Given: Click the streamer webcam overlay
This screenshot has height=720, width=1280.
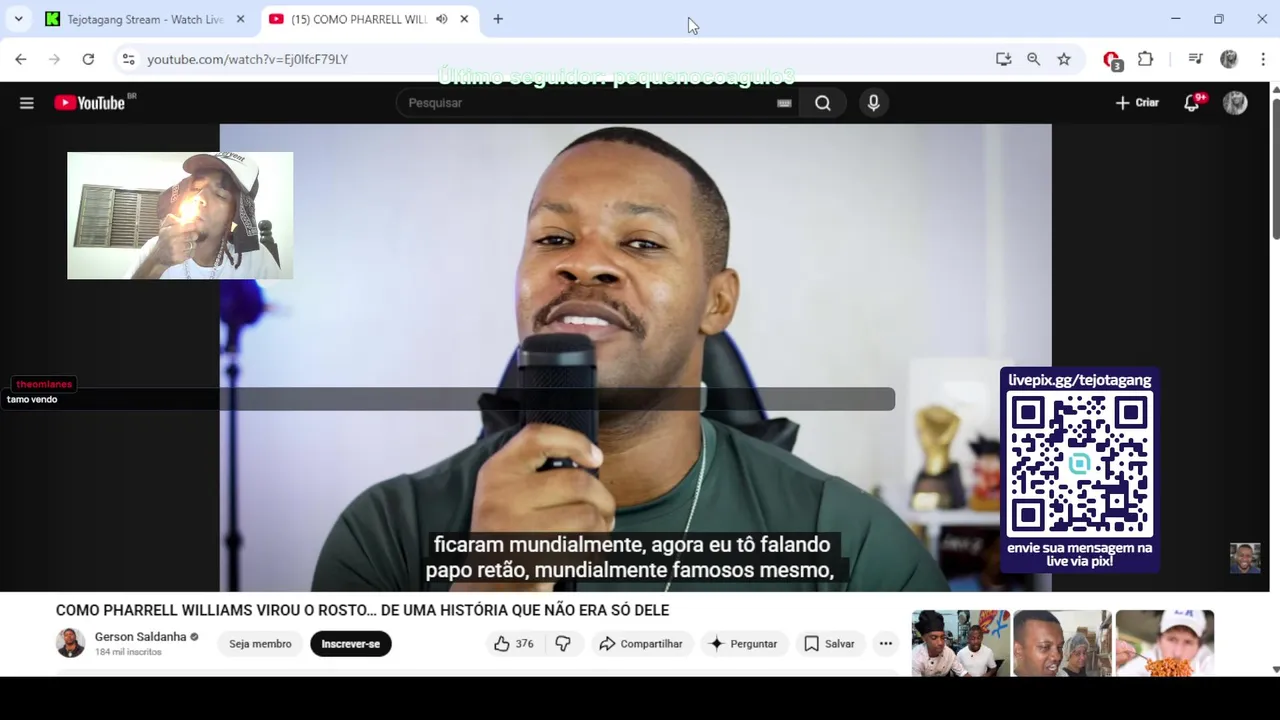Looking at the screenshot, I should pyautogui.click(x=180, y=215).
